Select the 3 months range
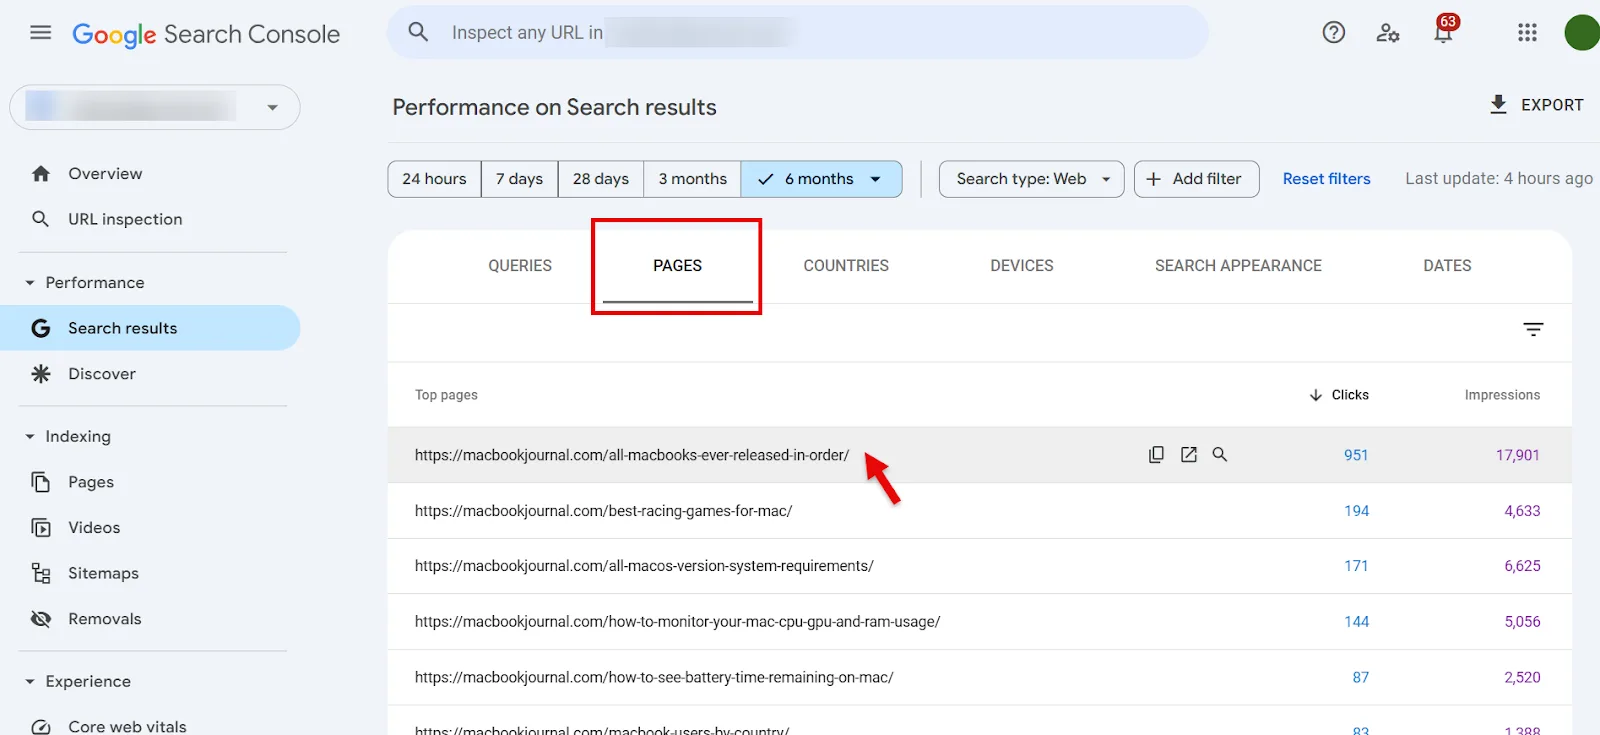Screen dimensions: 1600x735 (692, 179)
